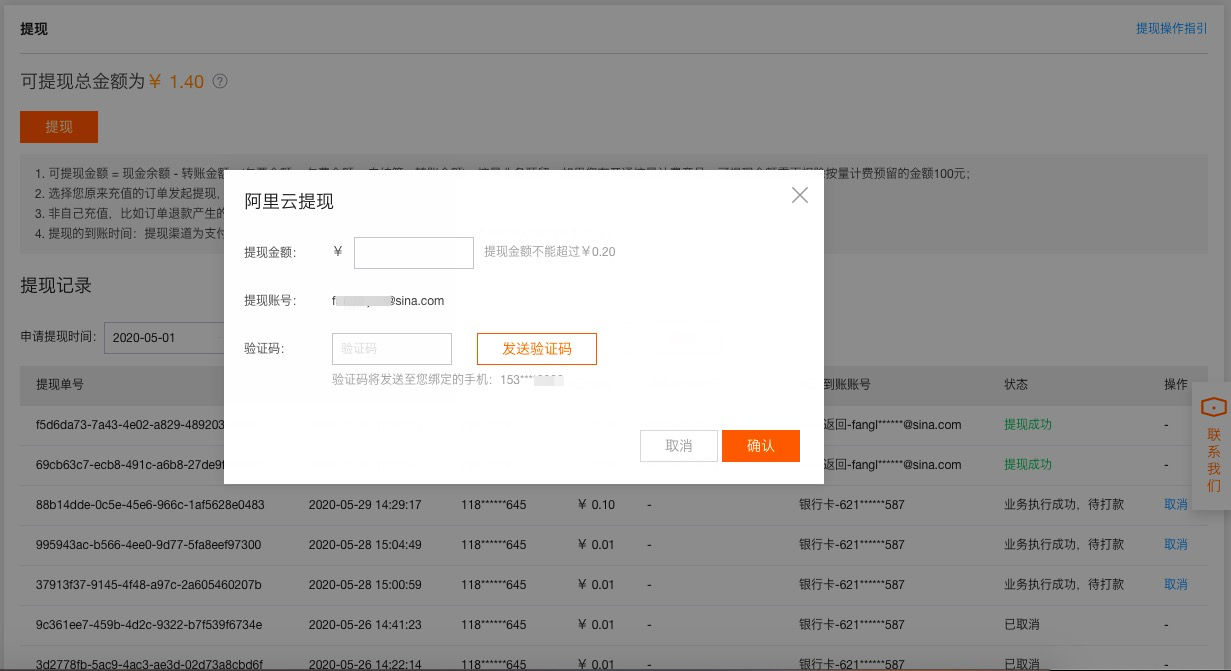This screenshot has height=671, width=1231.
Task: Click the orange 提现 withdraw button
Action: coord(58,127)
